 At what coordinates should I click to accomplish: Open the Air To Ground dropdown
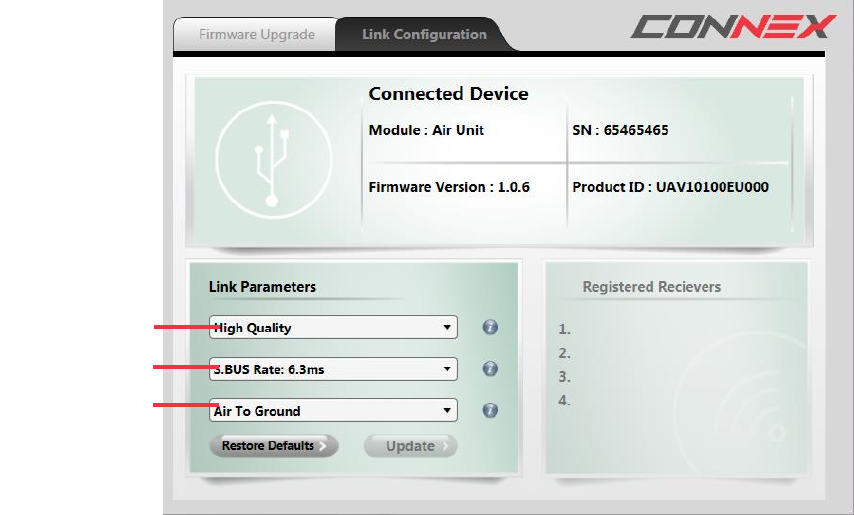point(333,410)
